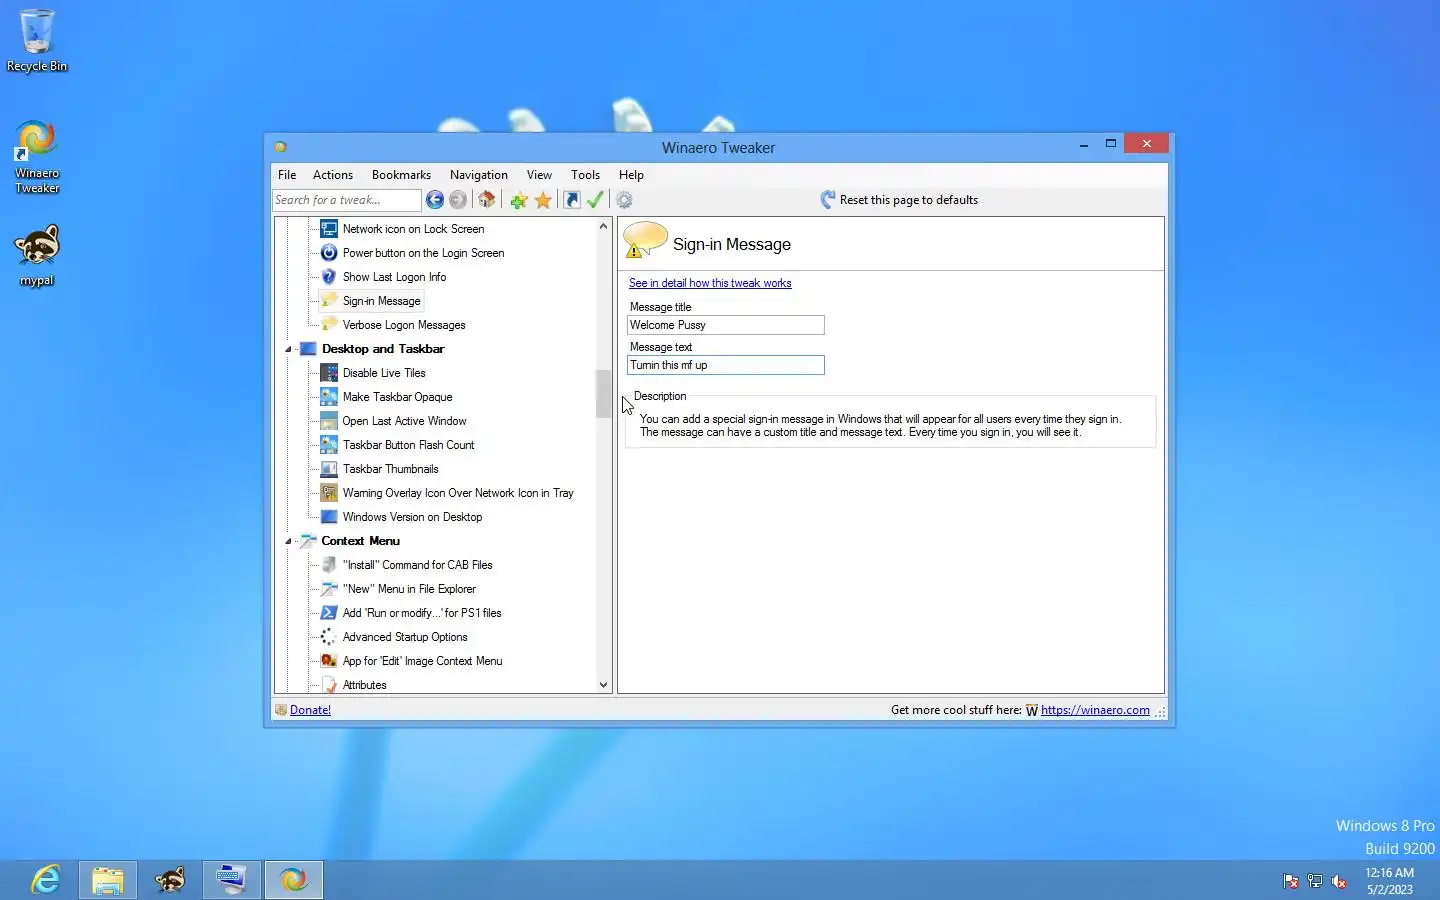Select the Sign-in Message tree item
The image size is (1440, 900).
(381, 301)
